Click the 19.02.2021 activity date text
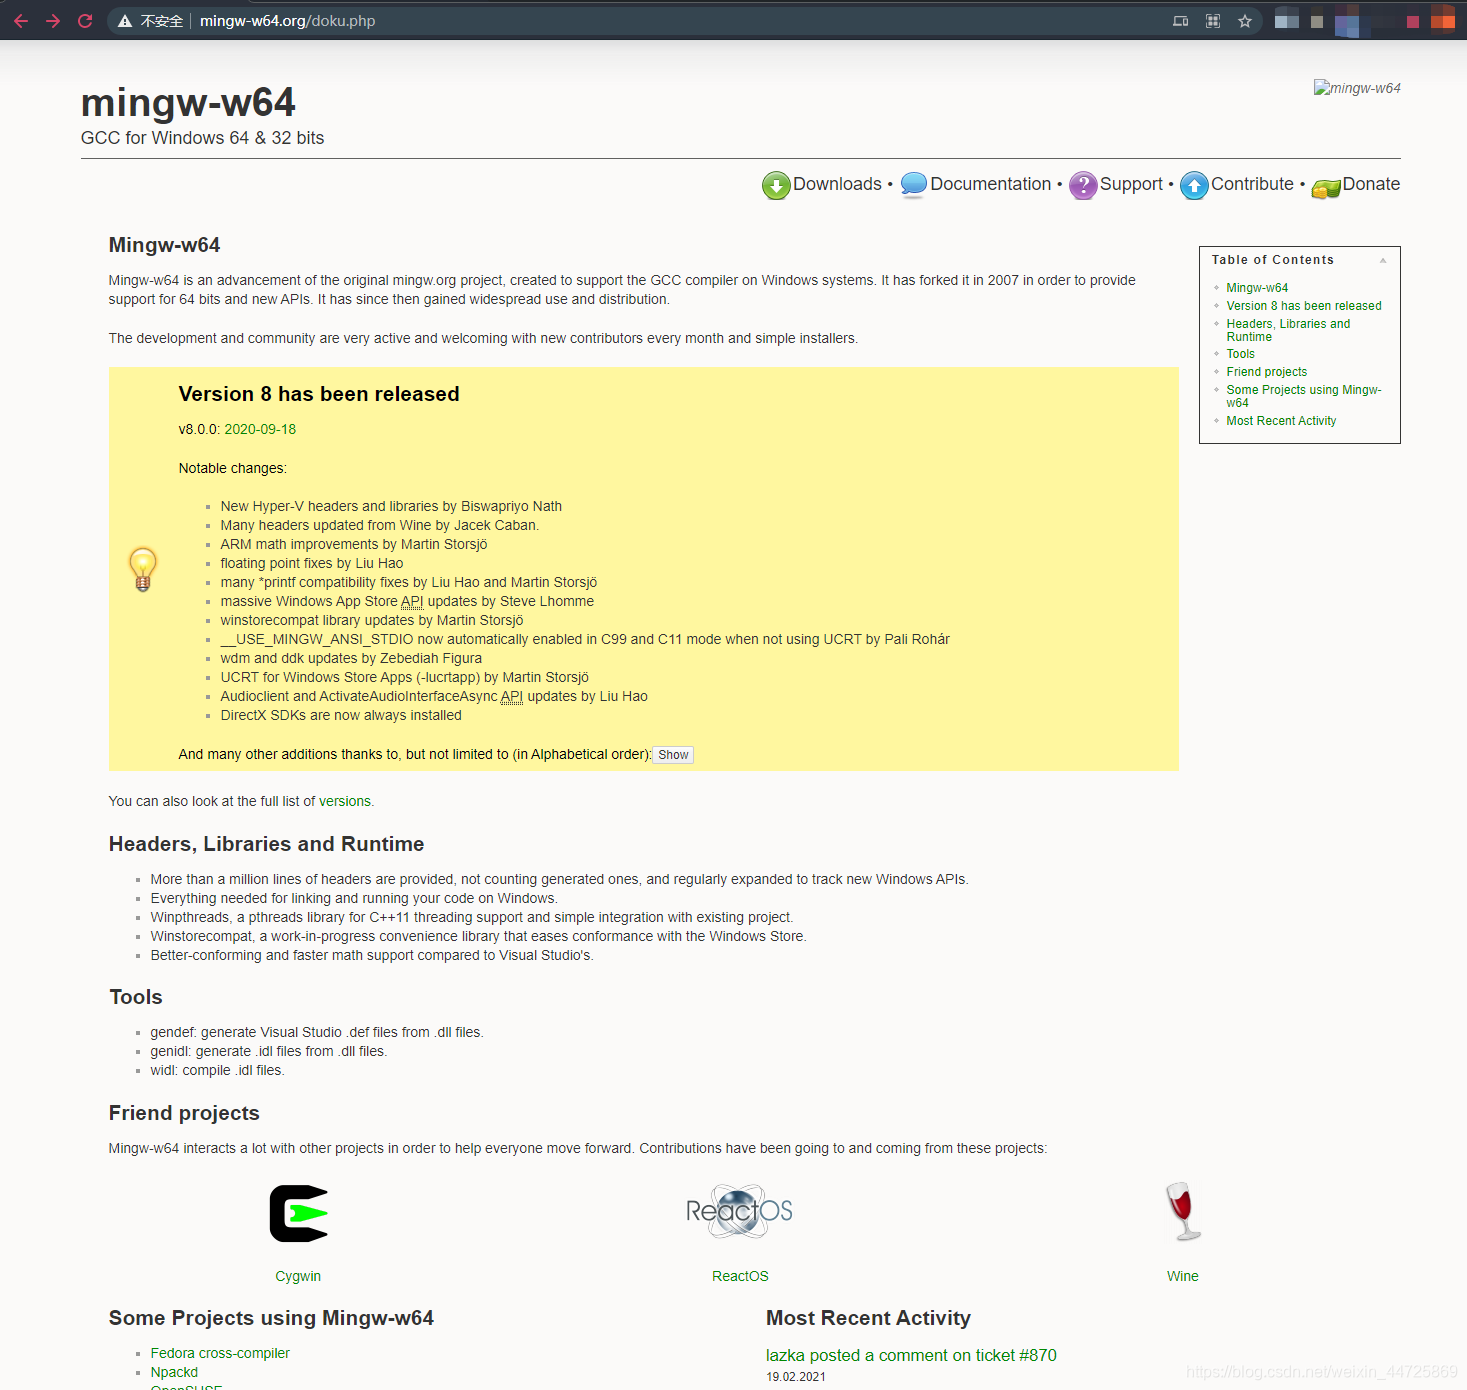Viewport: 1467px width, 1390px height. 796,1377
